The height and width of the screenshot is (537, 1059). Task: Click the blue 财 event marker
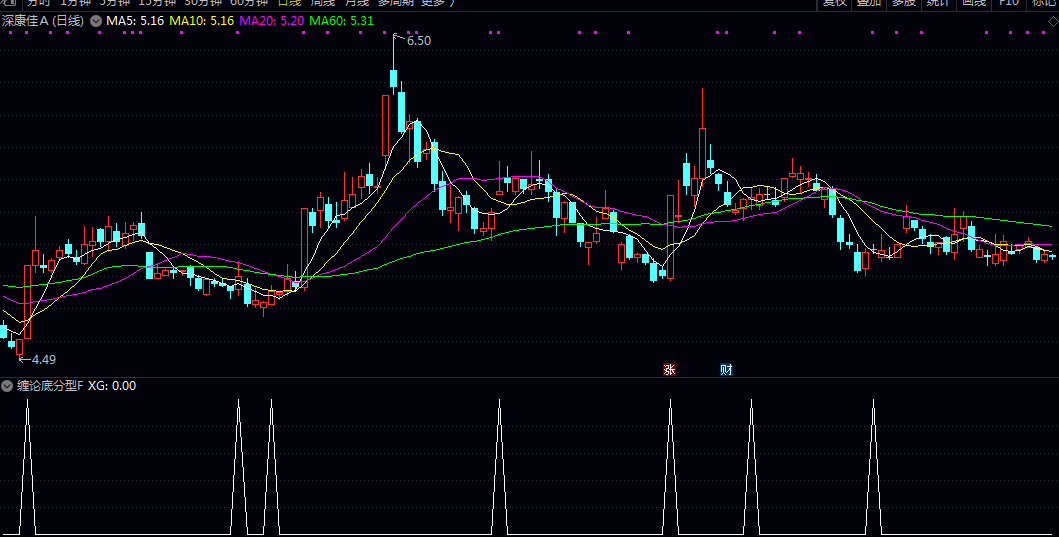click(726, 369)
